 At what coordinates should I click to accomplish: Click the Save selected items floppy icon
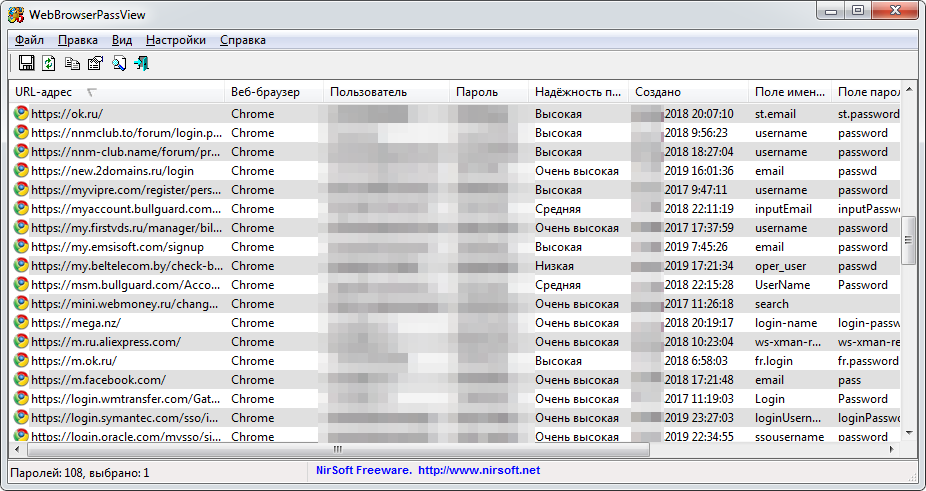point(27,63)
